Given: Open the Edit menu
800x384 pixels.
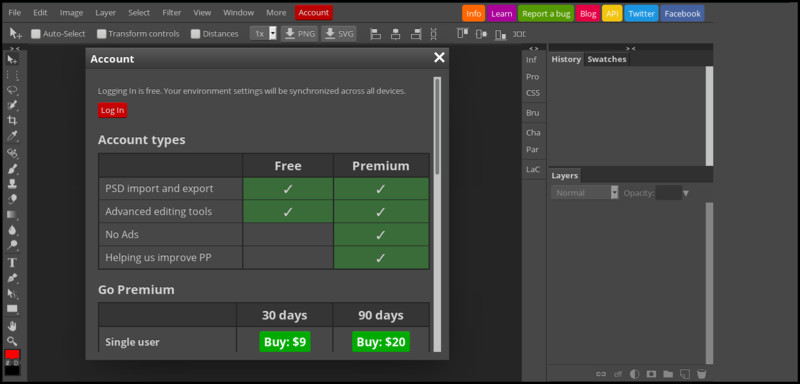Looking at the screenshot, I should point(40,13).
